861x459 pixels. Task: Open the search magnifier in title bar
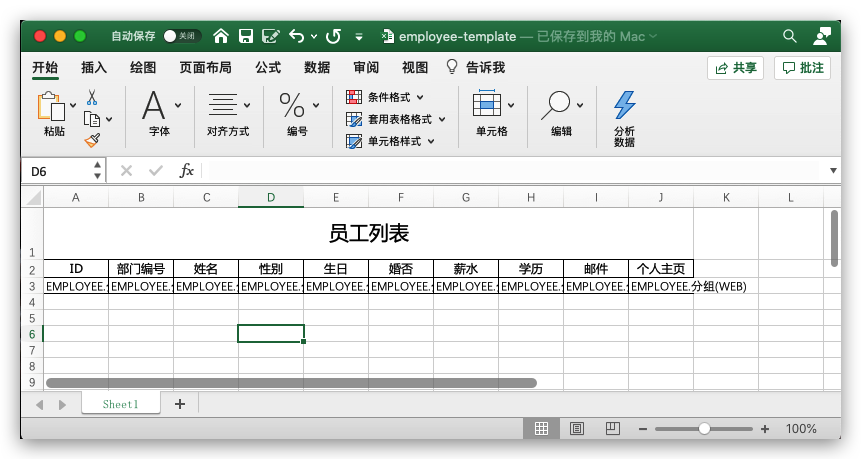(x=790, y=36)
